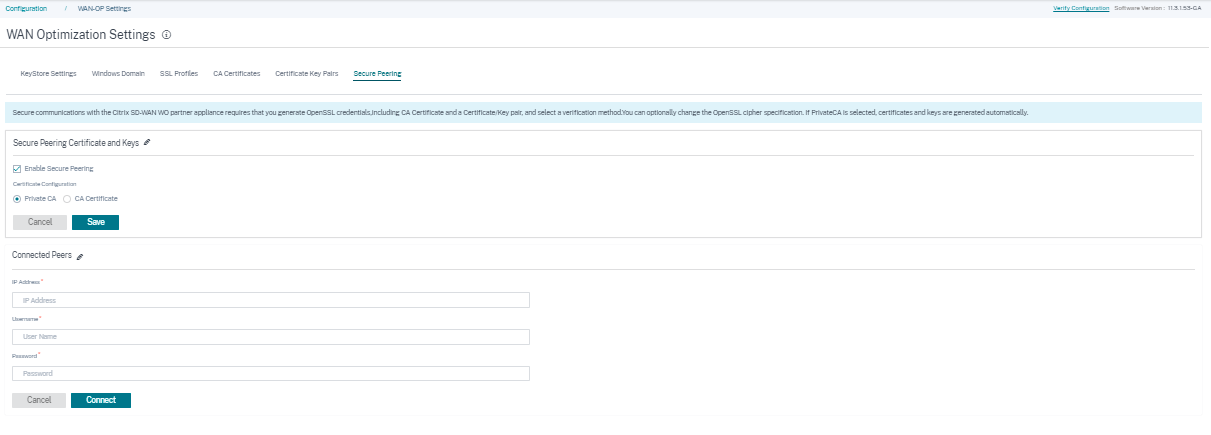Open the SSL Profiles tab

click(179, 73)
